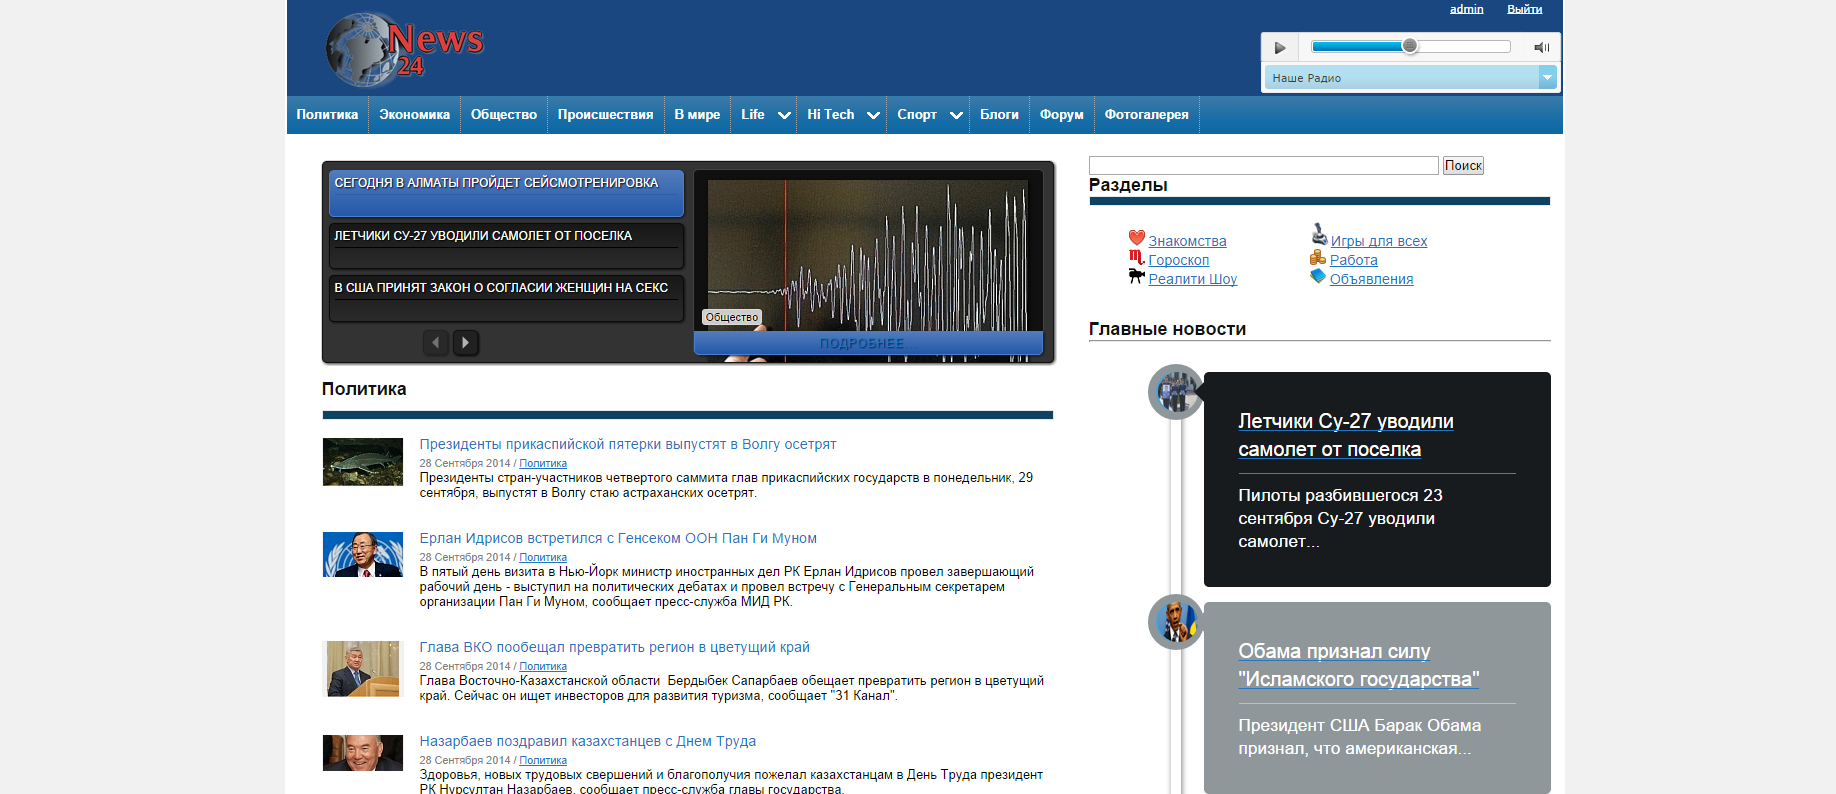This screenshot has height=794, width=1836.
Task: Expand the Hi Tech menu arrow
Action: pos(873,116)
